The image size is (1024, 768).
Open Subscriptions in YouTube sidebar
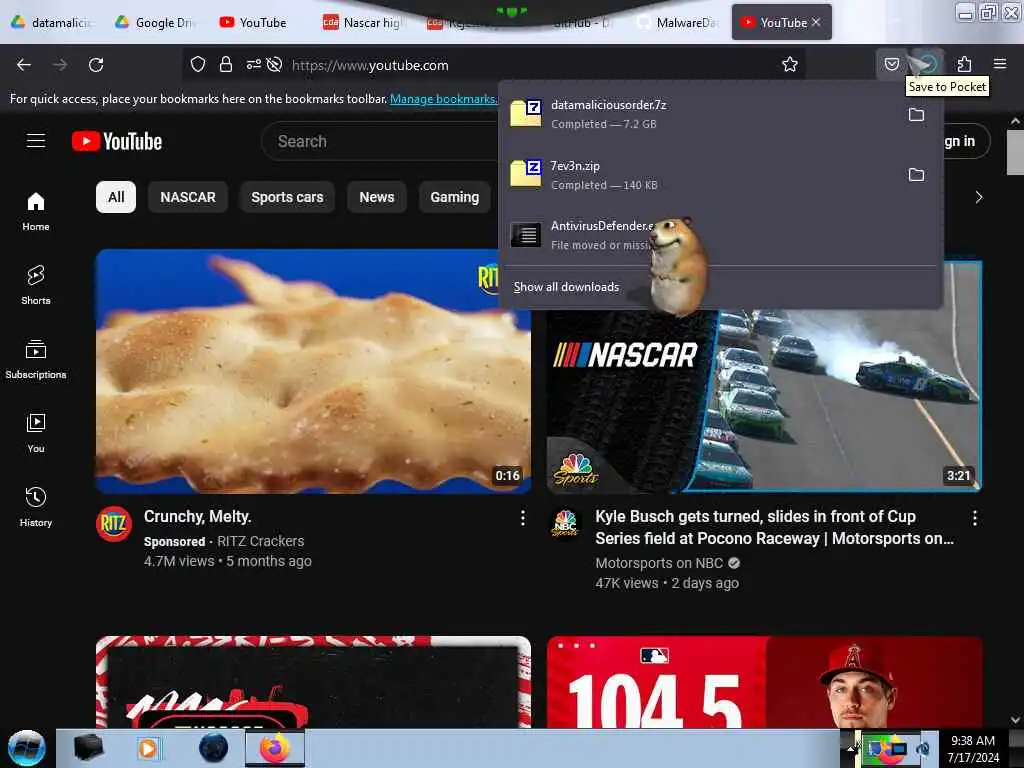tap(36, 359)
